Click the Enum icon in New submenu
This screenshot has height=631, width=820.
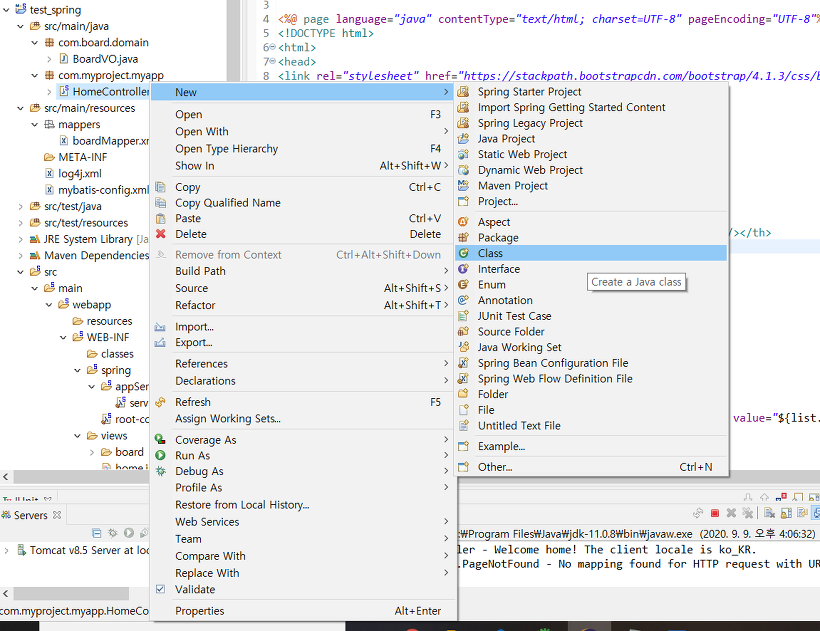coord(463,284)
